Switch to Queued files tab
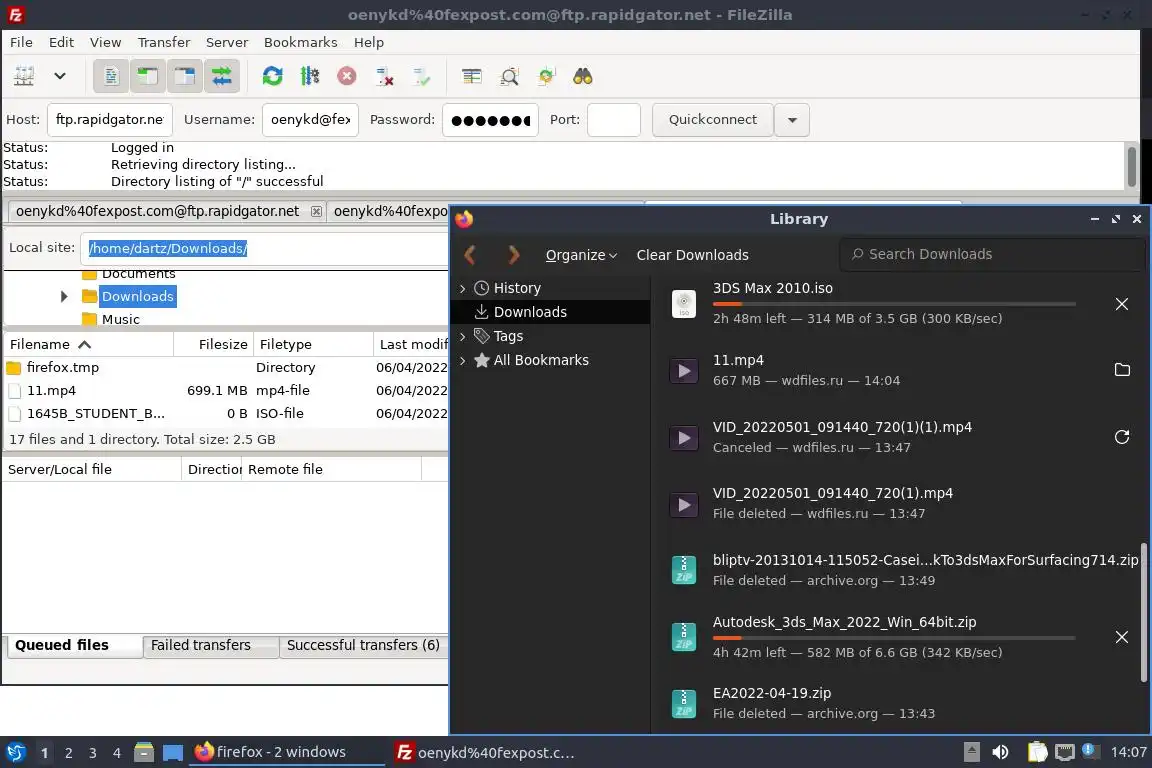 pos(73,645)
